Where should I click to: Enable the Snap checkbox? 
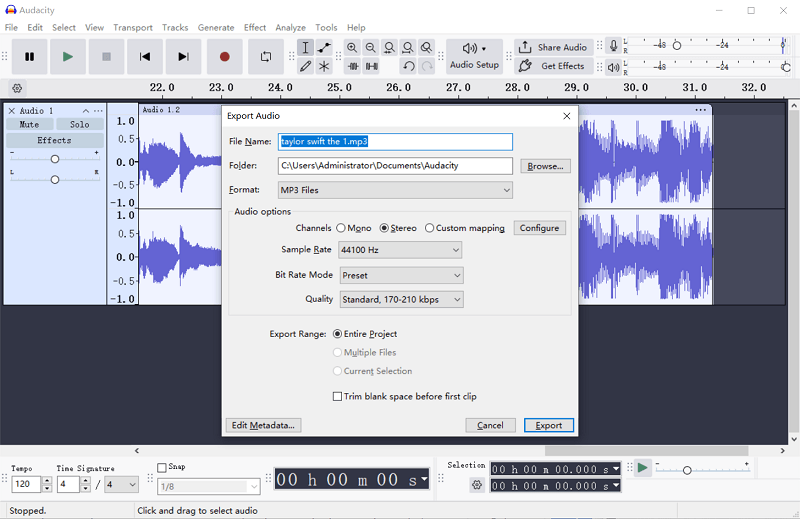[162, 467]
